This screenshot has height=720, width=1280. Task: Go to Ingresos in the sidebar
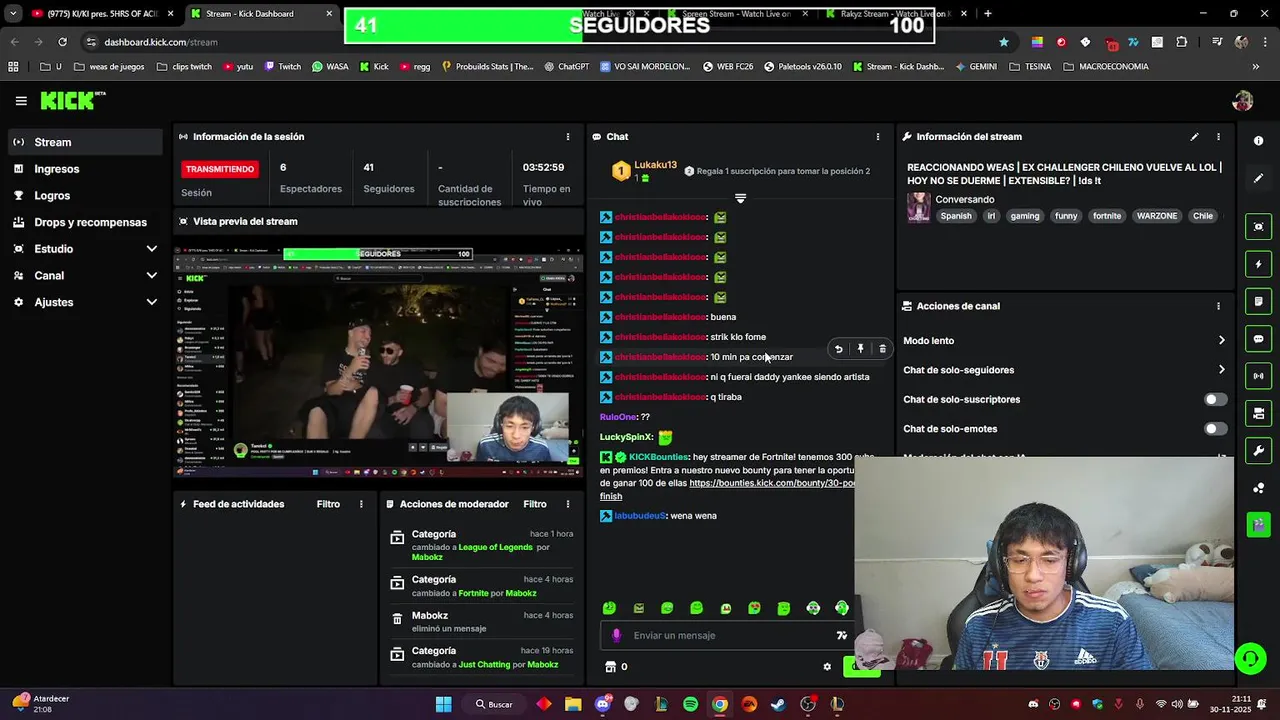pyautogui.click(x=85, y=169)
